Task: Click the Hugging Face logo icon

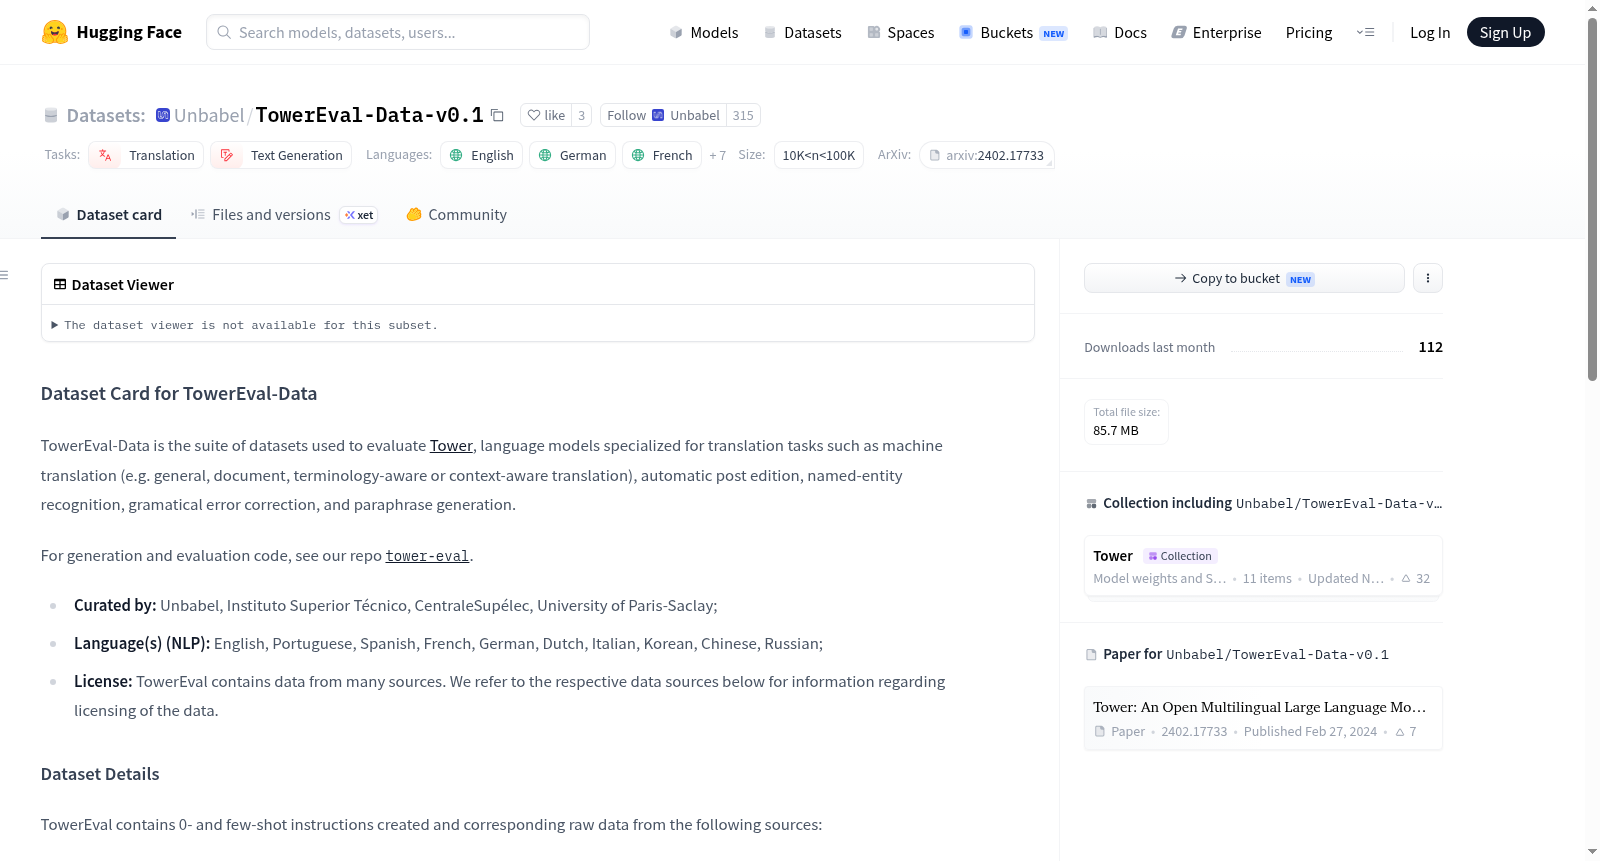Action: coord(55,32)
